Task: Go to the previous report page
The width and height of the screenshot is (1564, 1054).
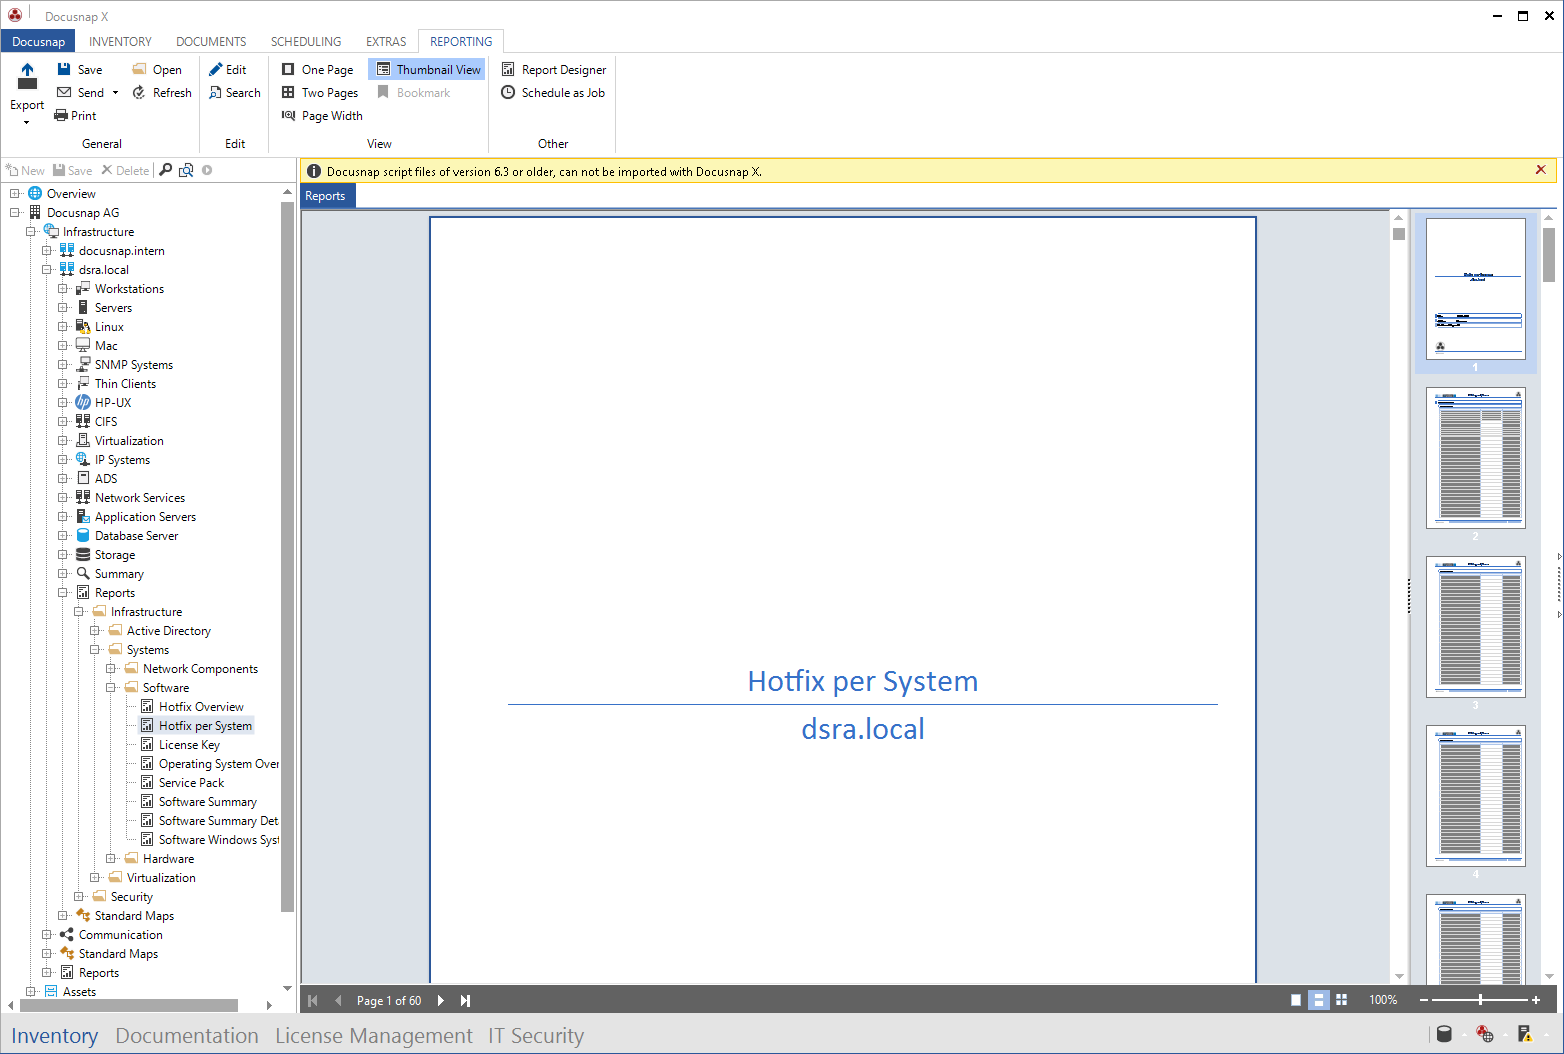Action: point(338,1000)
